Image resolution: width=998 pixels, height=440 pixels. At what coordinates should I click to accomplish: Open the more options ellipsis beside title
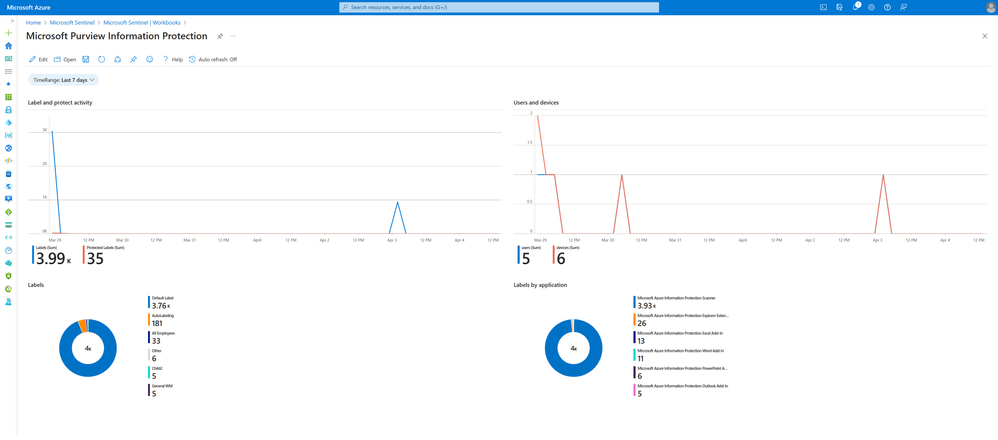click(x=233, y=36)
